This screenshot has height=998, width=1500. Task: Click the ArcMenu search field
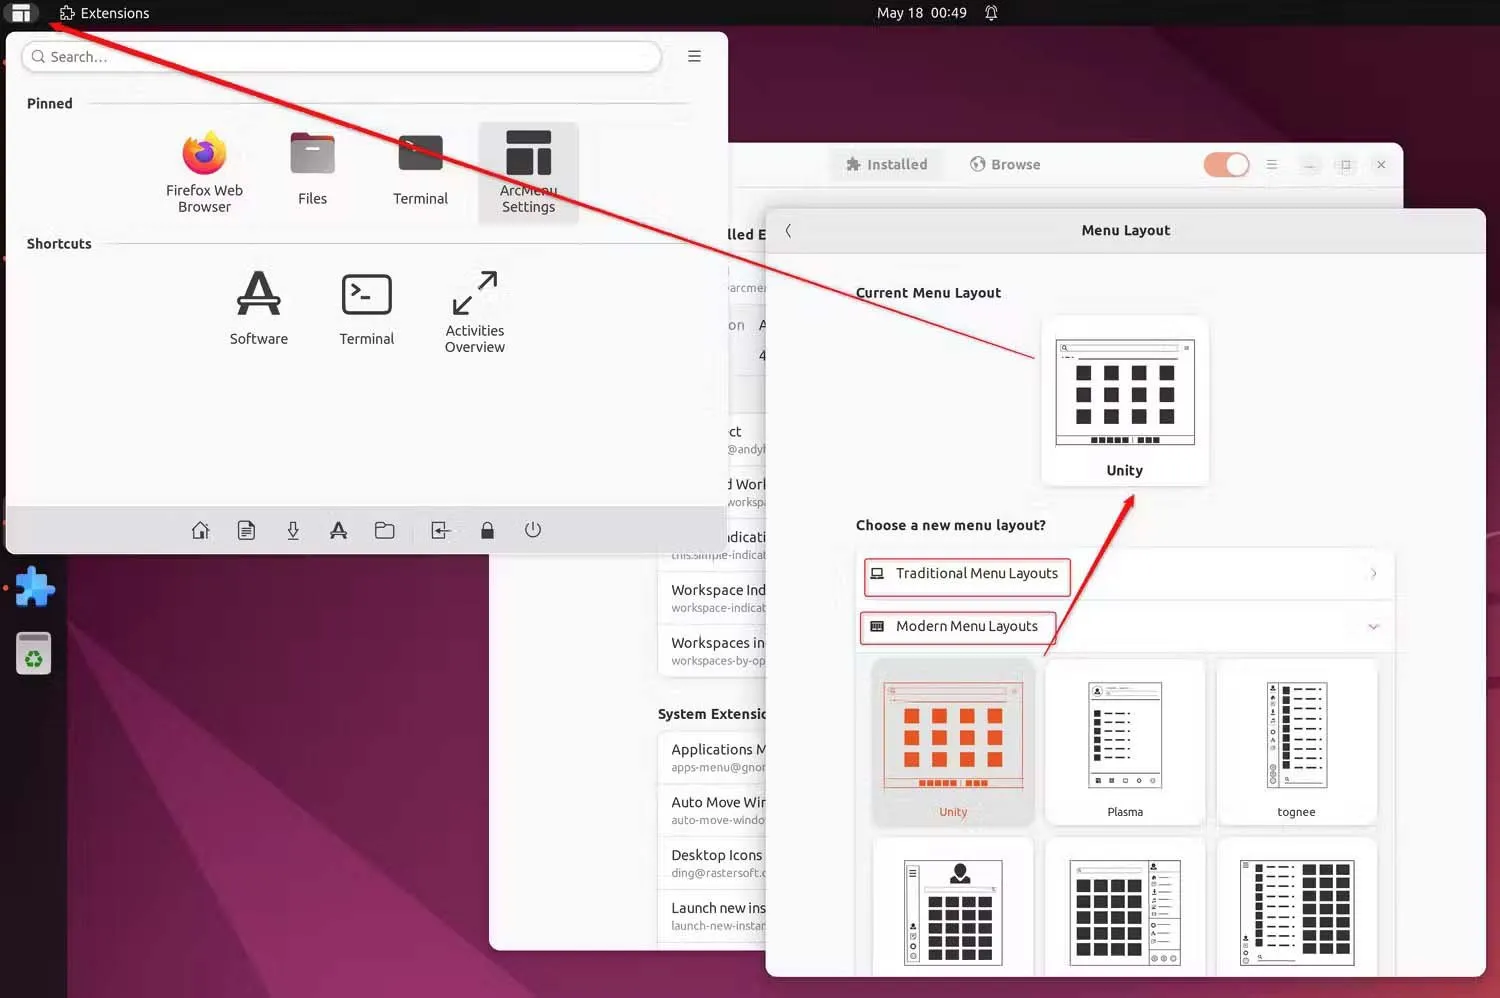[x=340, y=57]
